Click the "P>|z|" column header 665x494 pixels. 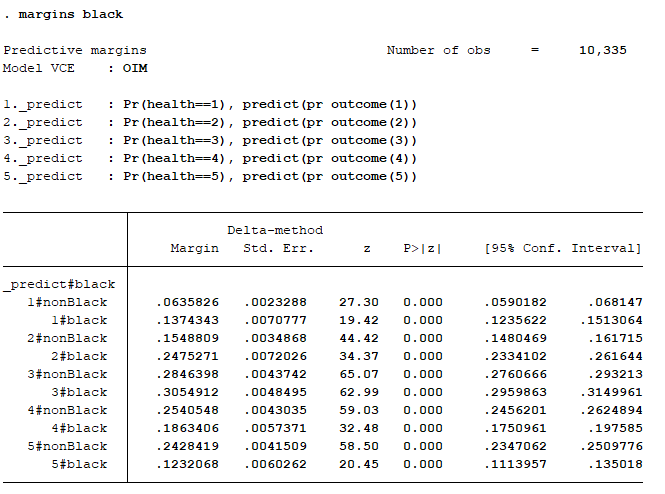[422, 249]
